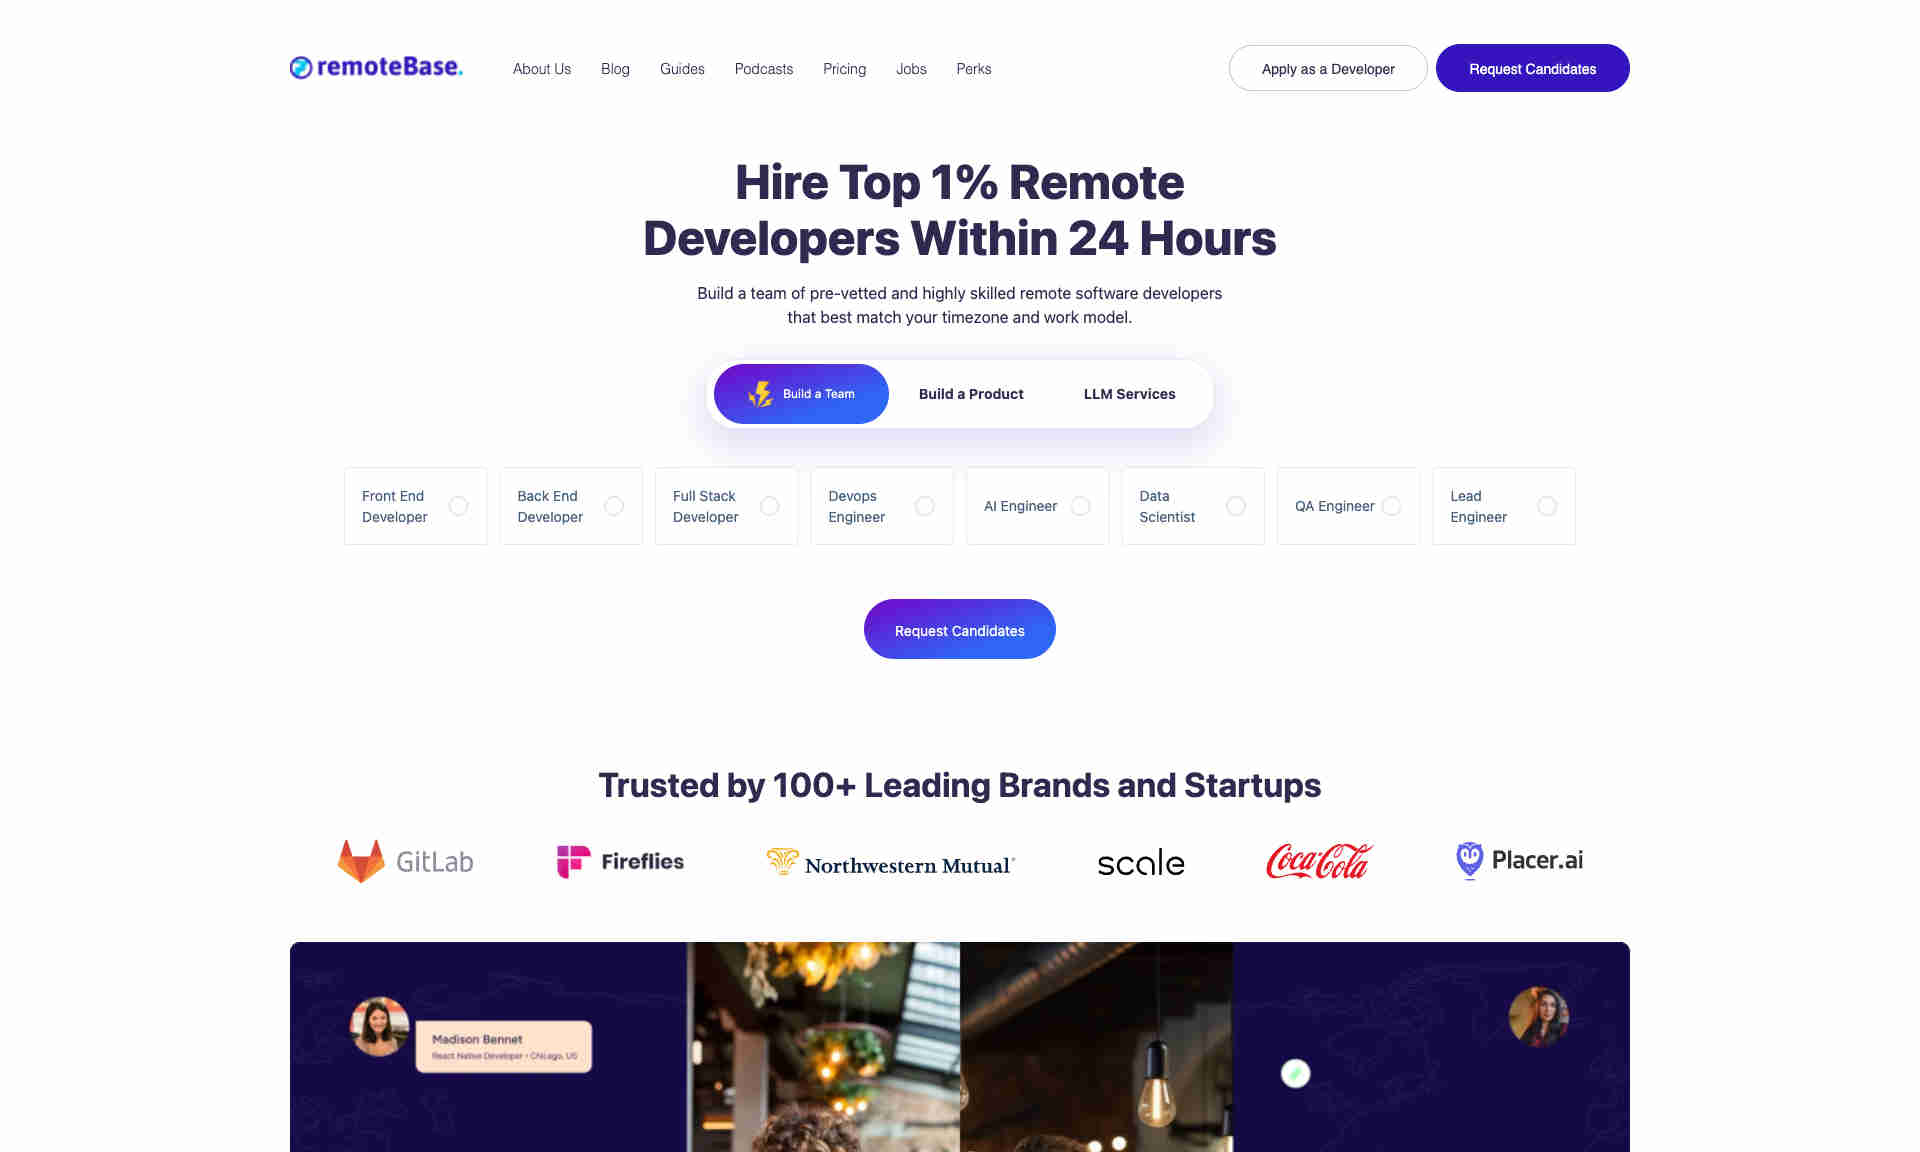Click the remoteBase logo icon
1920x1152 pixels.
pyautogui.click(x=299, y=67)
